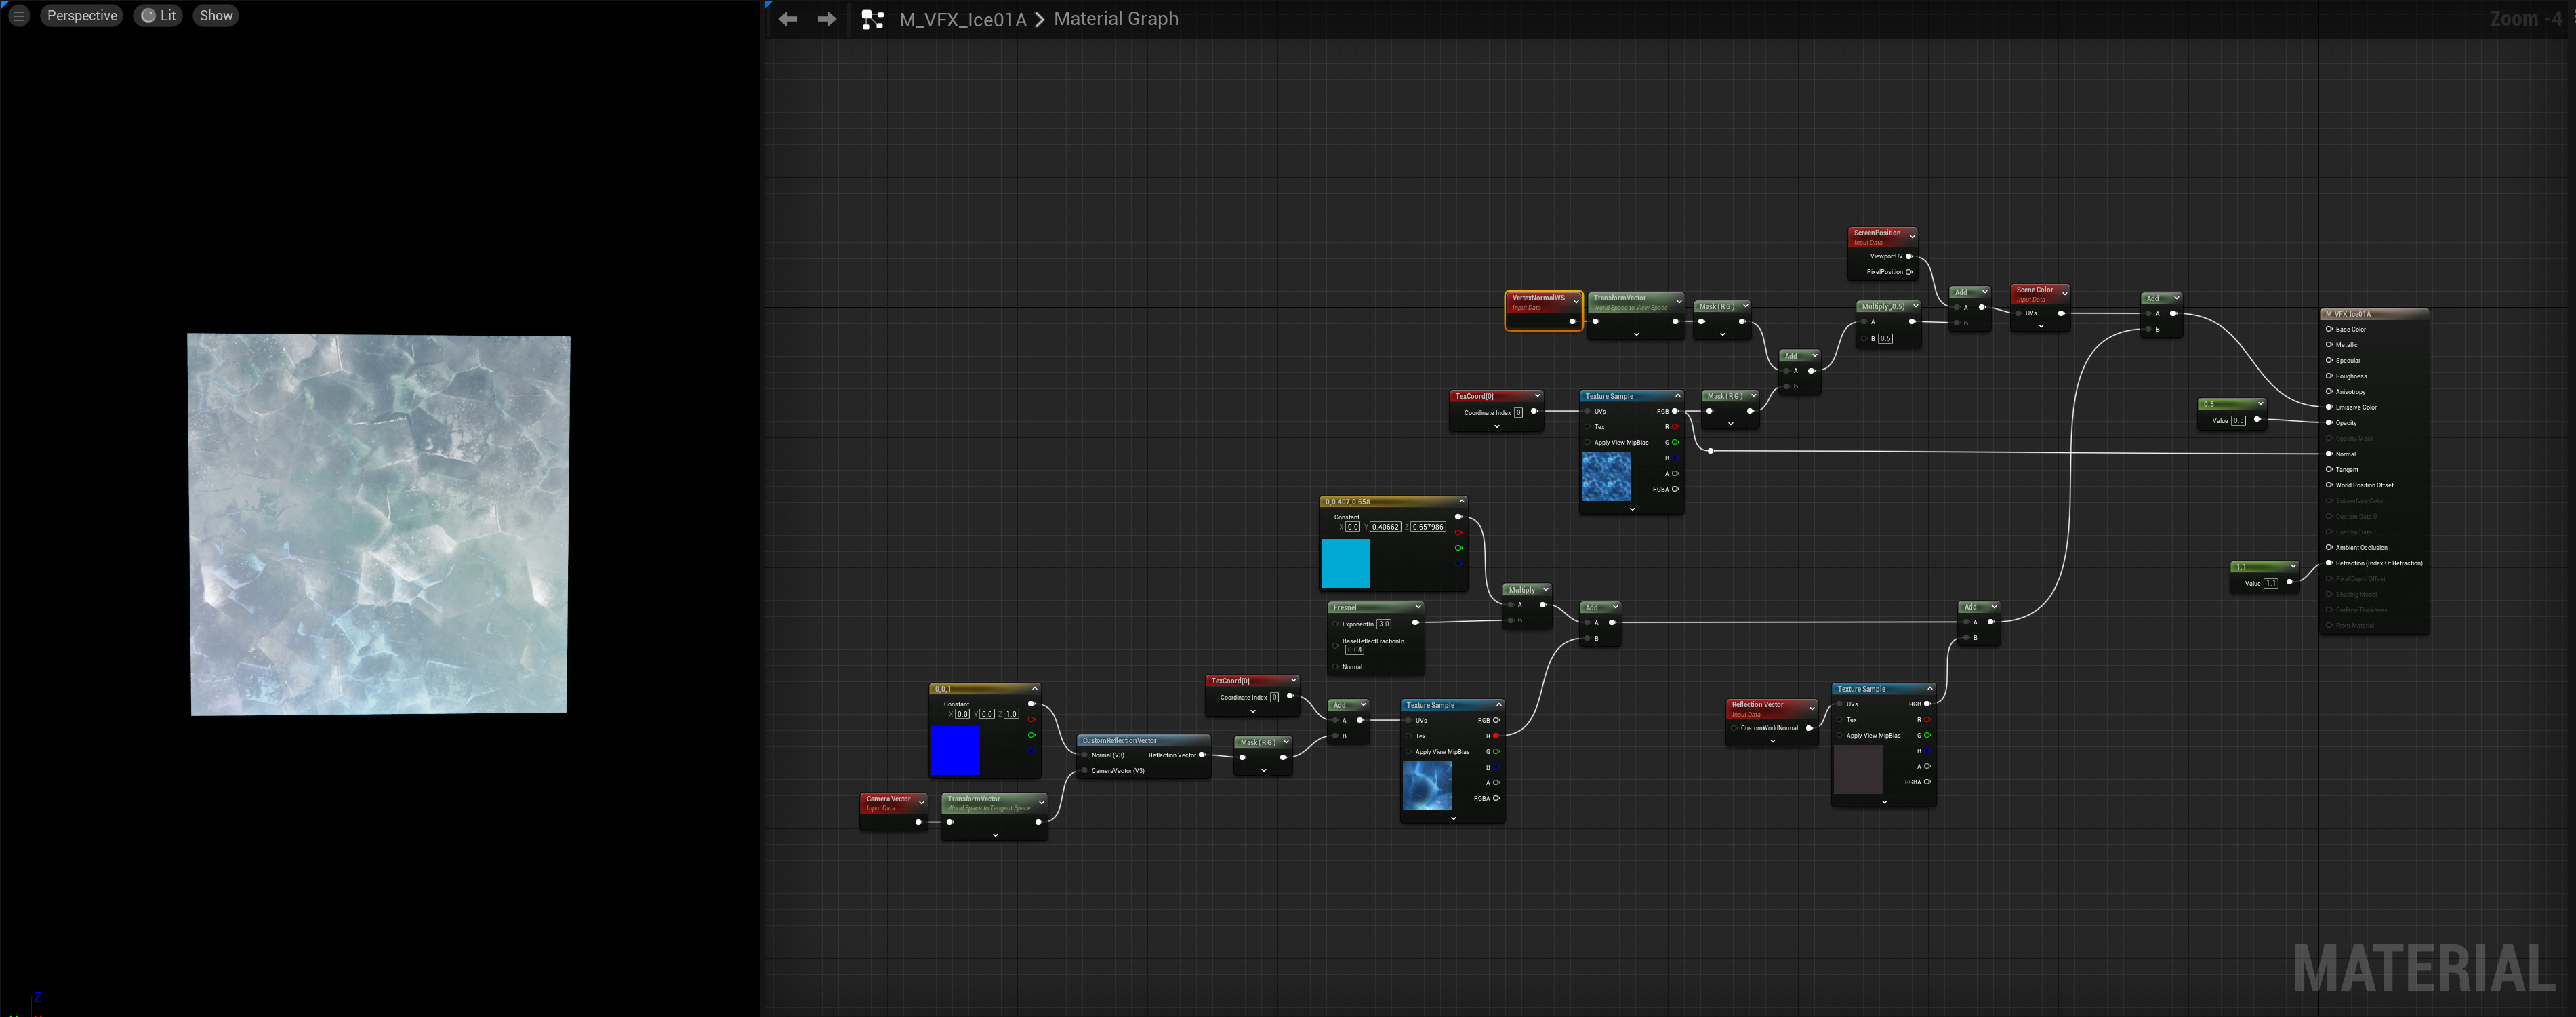The height and width of the screenshot is (1017, 2576).
Task: Click the 0.5 node Value field
Action: point(2238,421)
